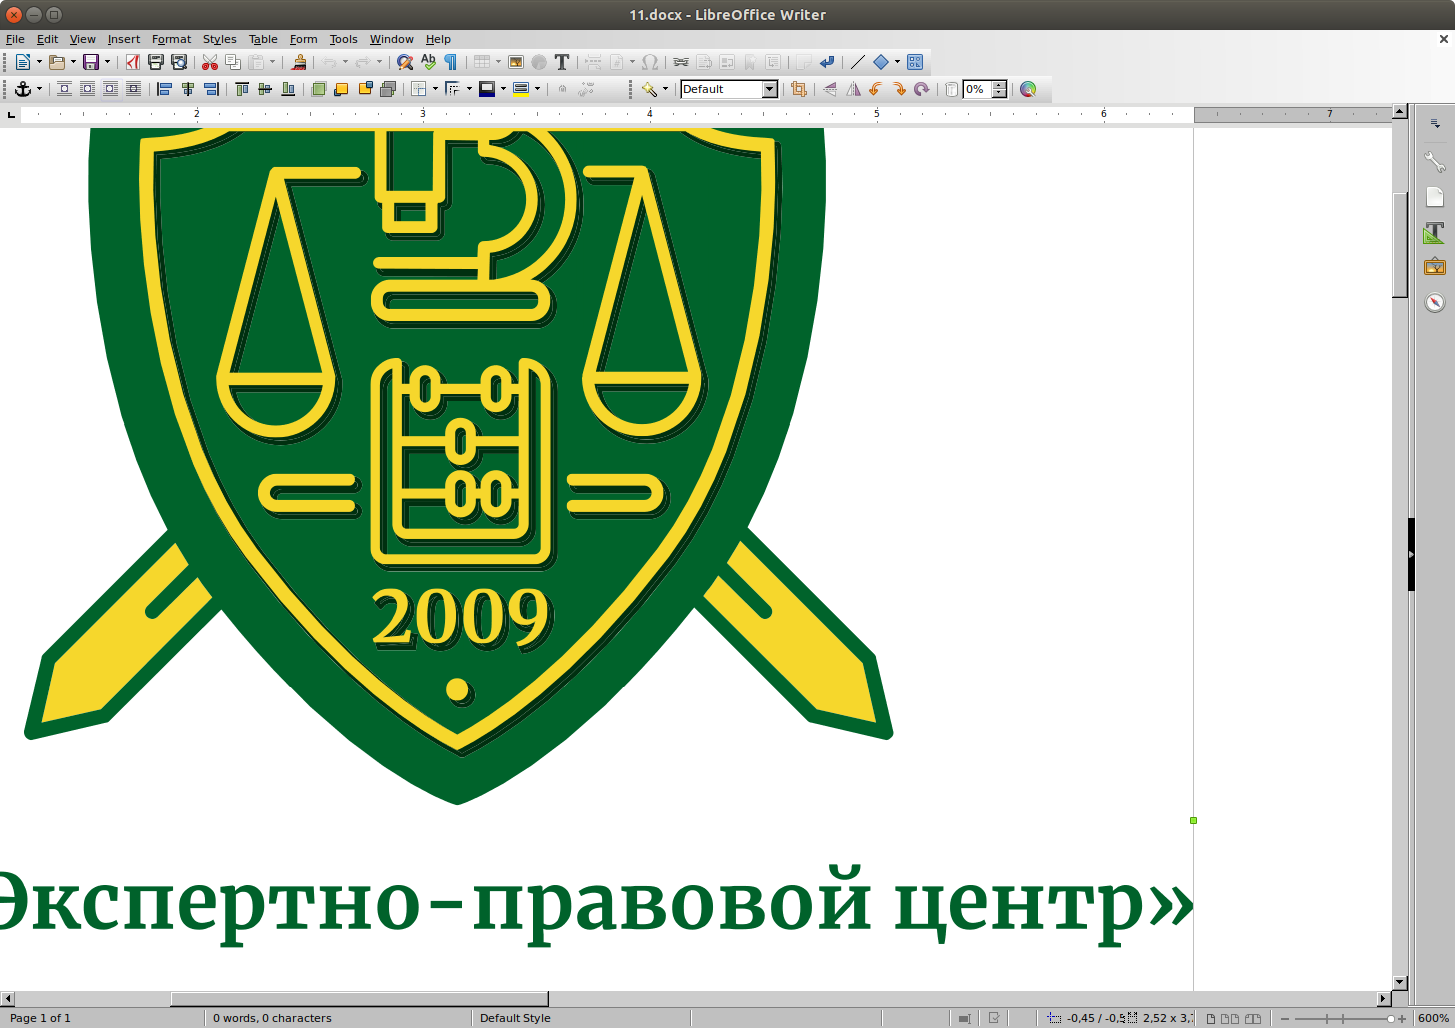This screenshot has height=1028, width=1455.
Task: Open the border style dropdown arrow
Action: [x=469, y=89]
